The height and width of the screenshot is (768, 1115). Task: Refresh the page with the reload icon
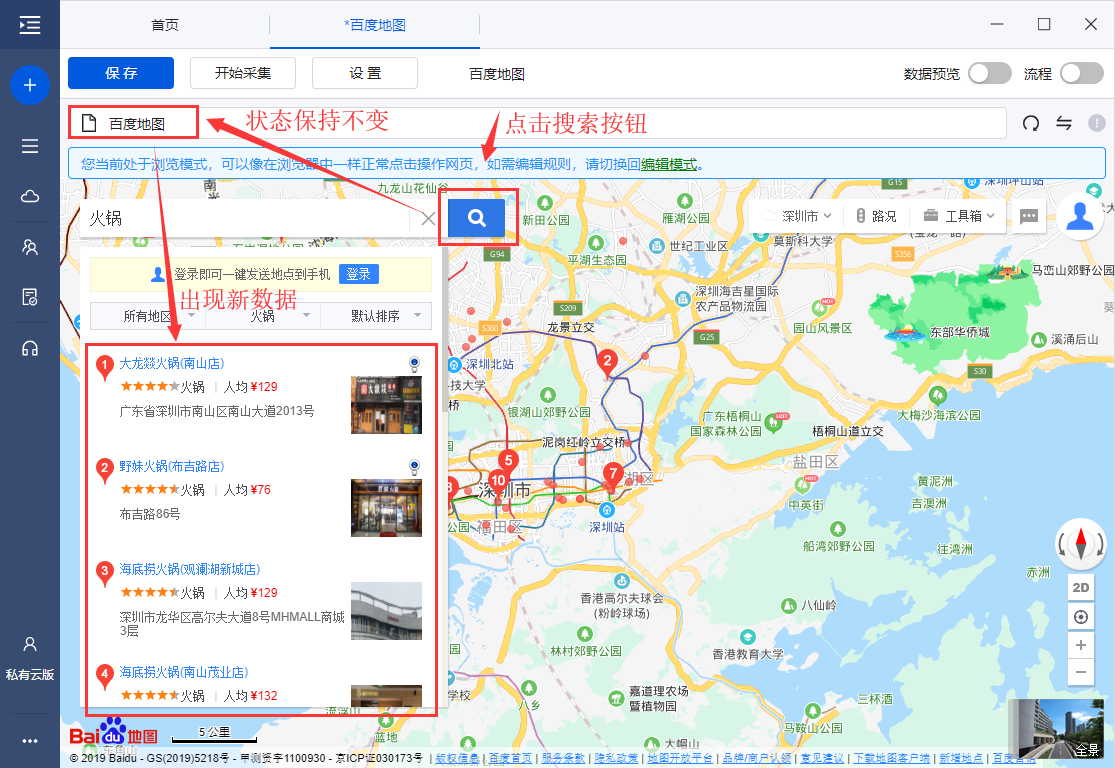pos(1030,124)
